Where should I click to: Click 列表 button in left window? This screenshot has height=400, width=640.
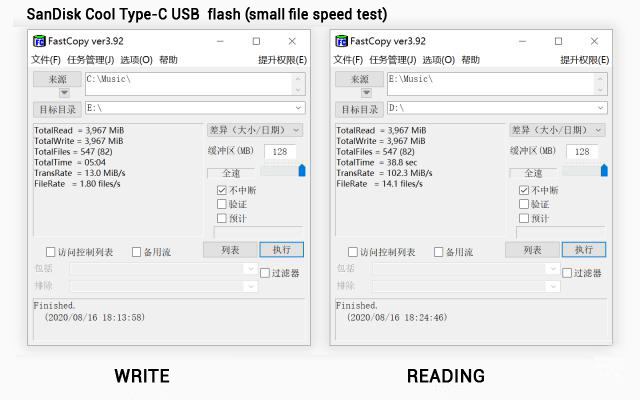tap(230, 250)
